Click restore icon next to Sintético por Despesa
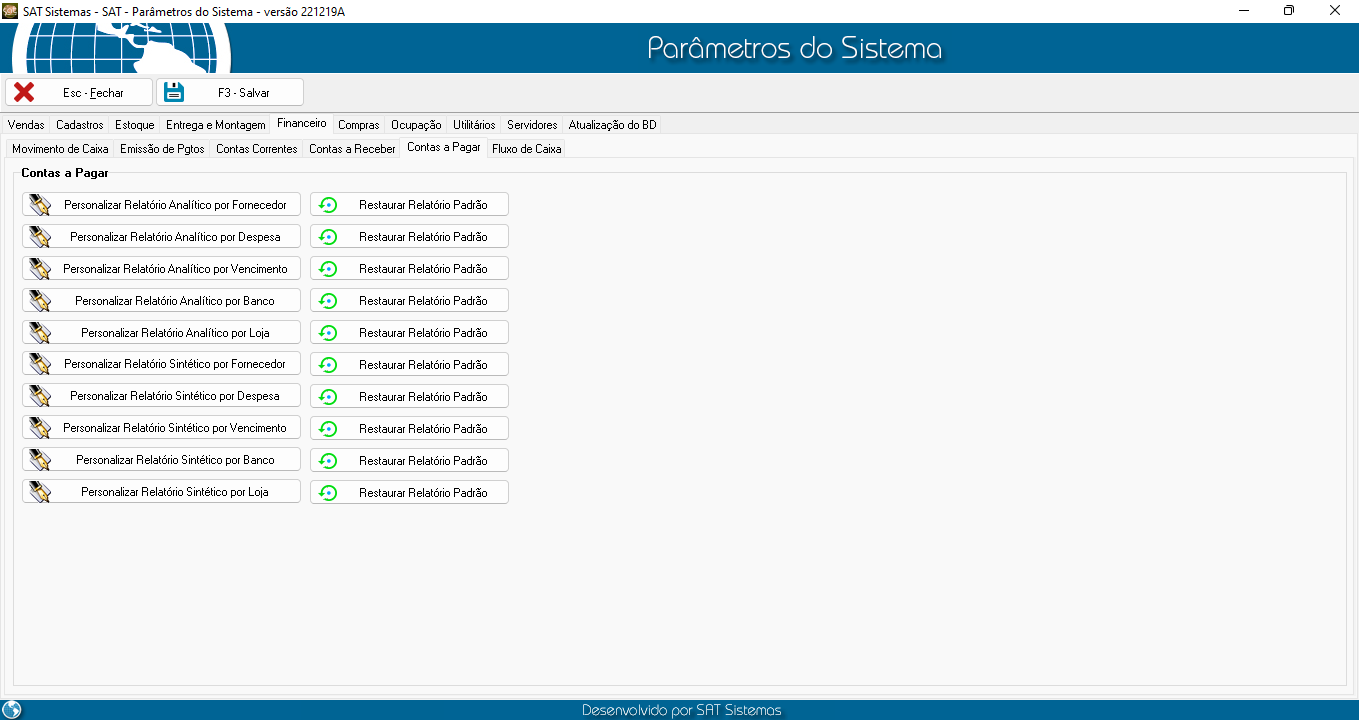This screenshot has height=720, width=1359. pyautogui.click(x=328, y=397)
